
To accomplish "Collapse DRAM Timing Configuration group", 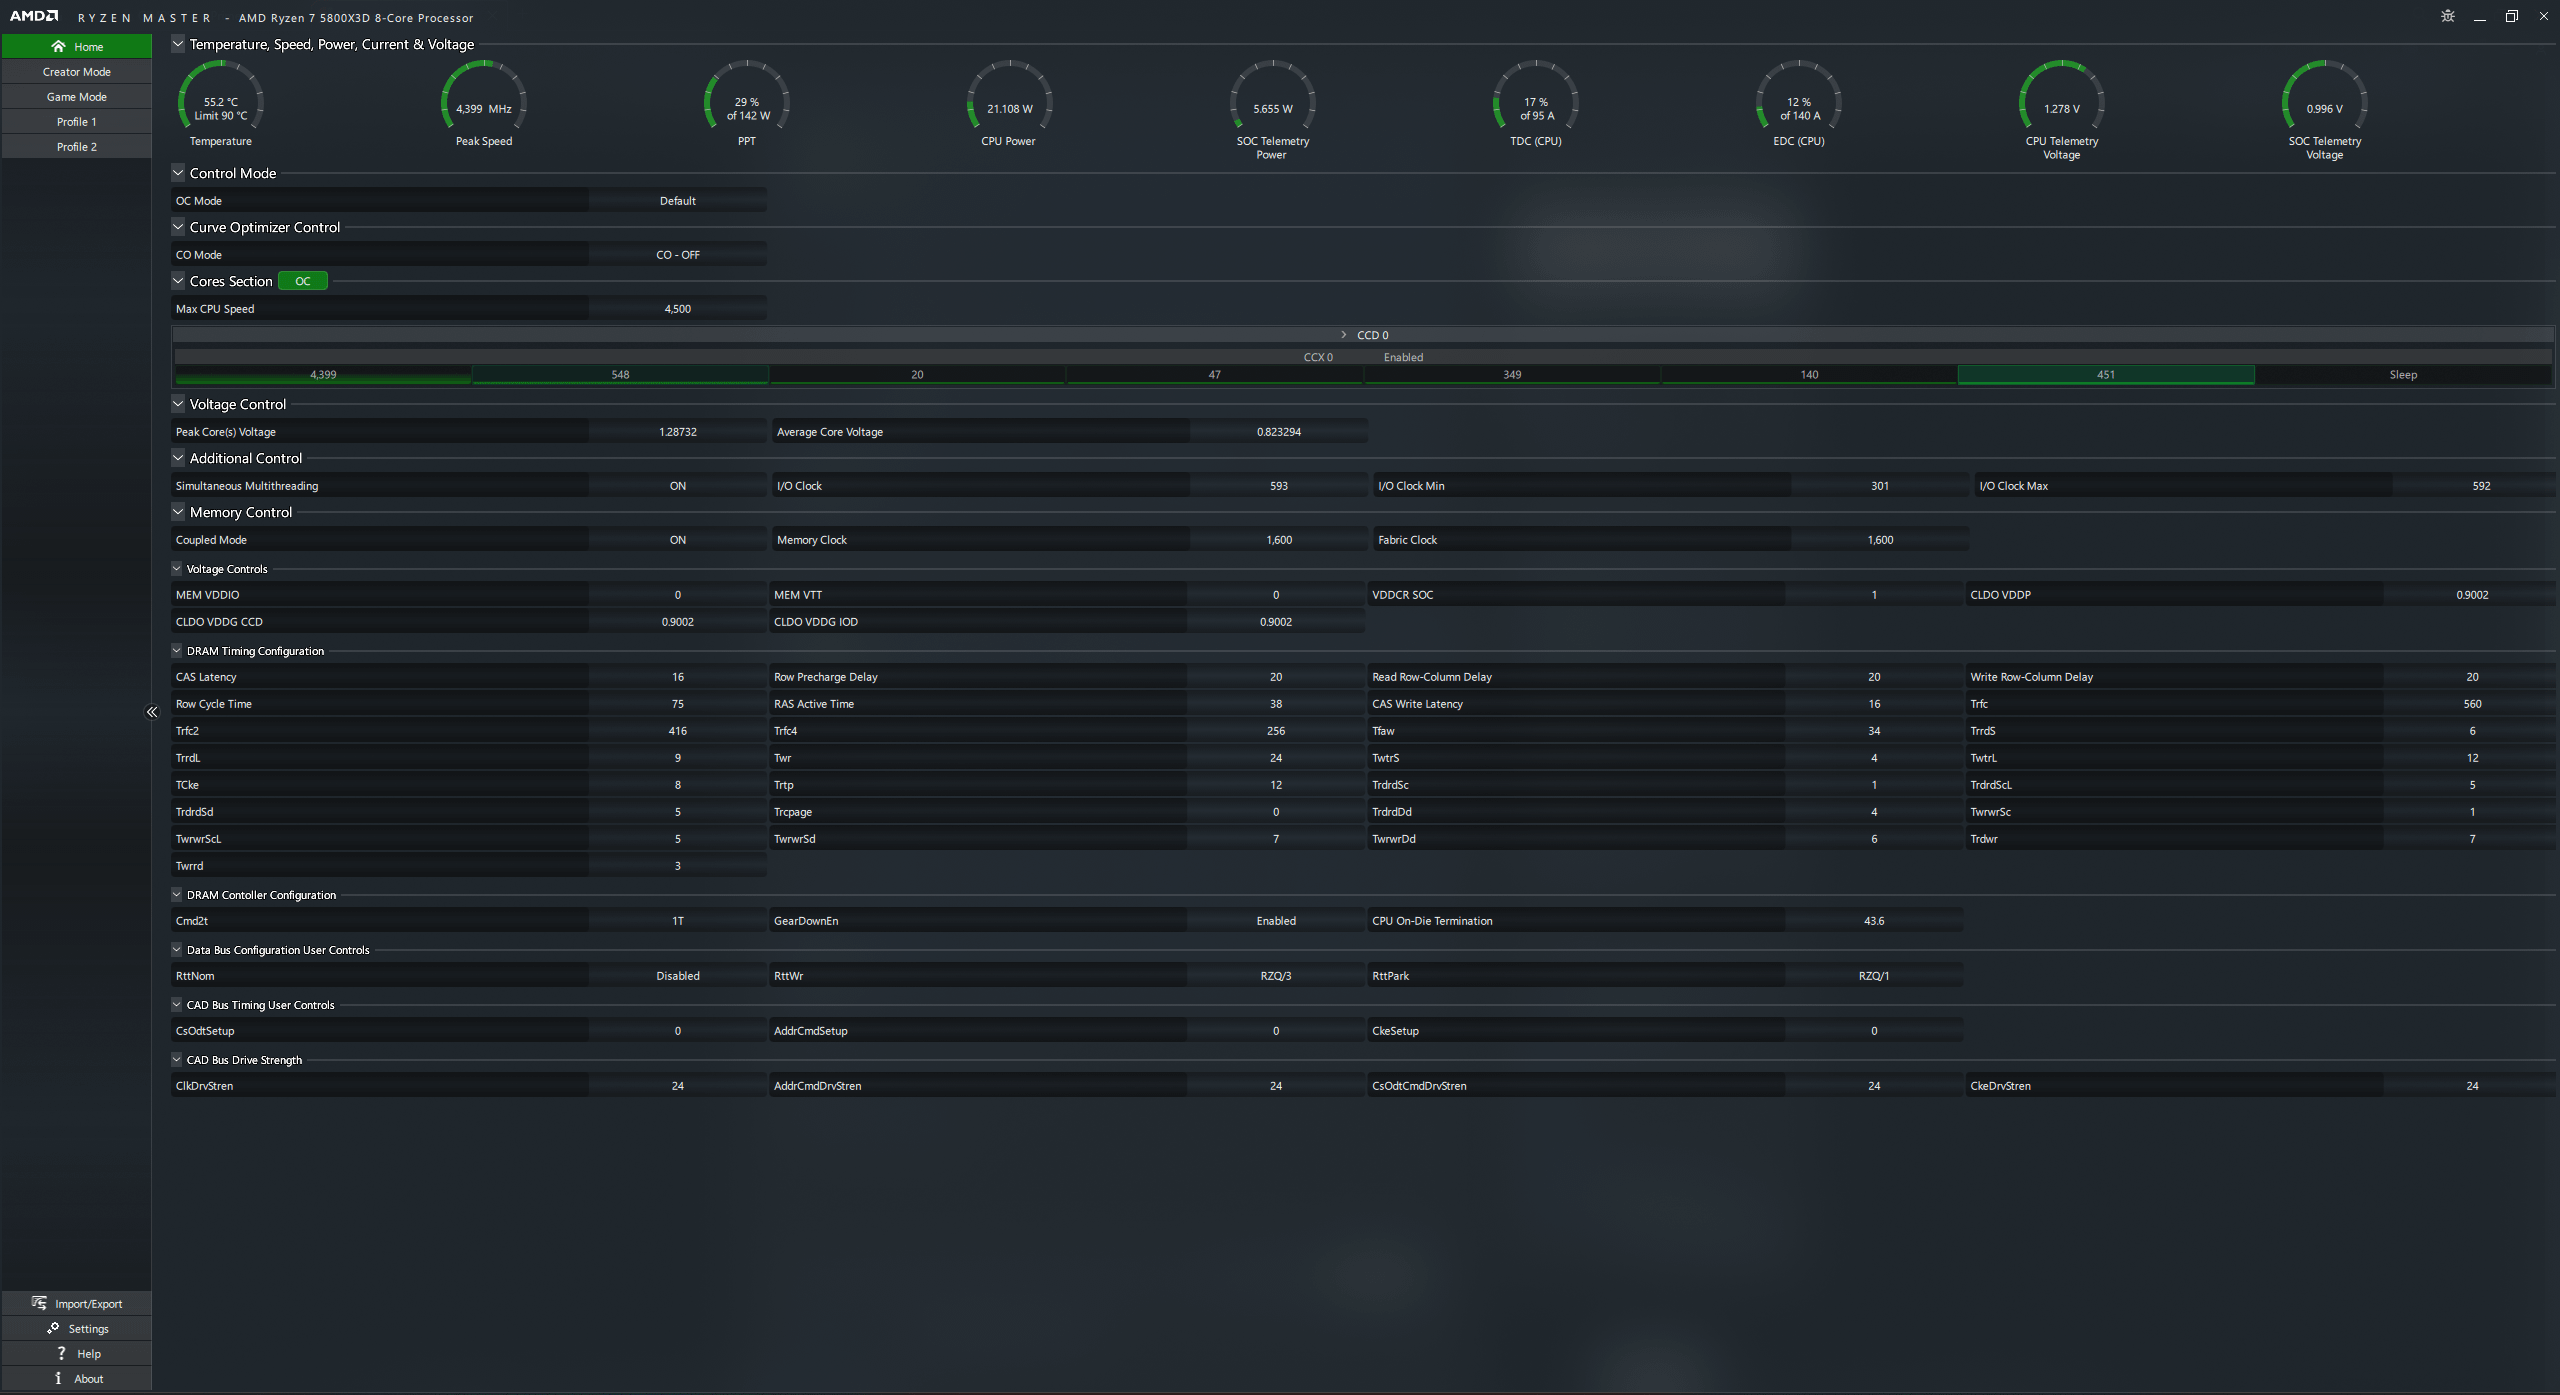I will pyautogui.click(x=177, y=651).
